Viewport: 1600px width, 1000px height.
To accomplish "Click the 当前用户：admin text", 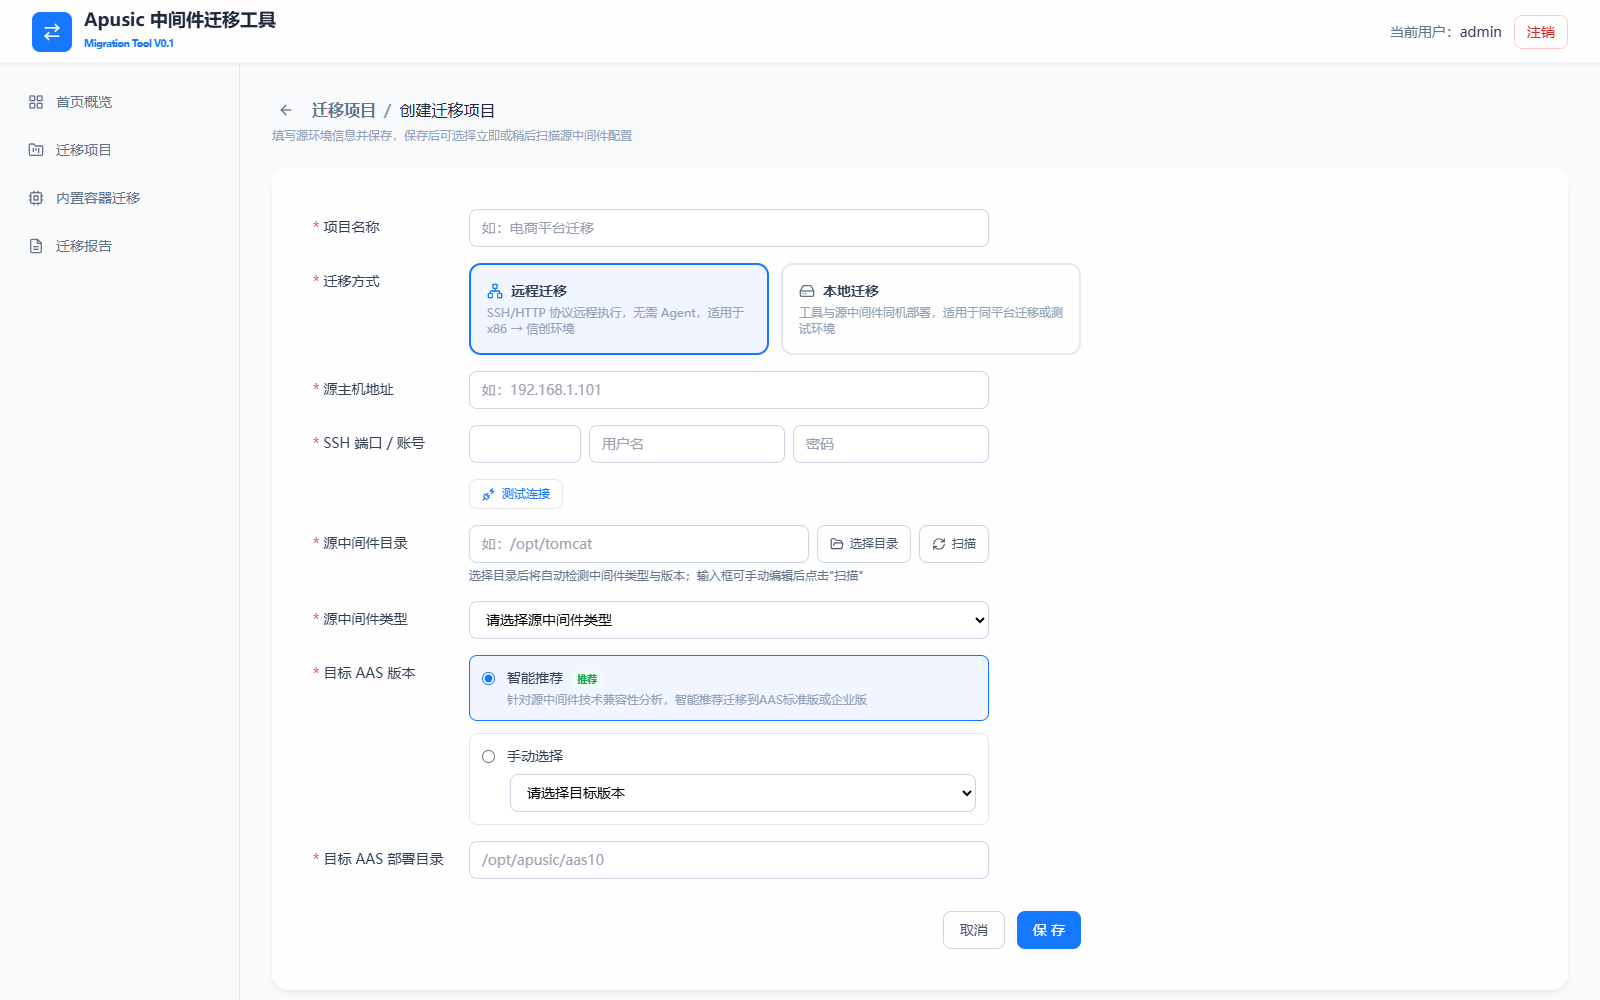I will pos(1446,32).
